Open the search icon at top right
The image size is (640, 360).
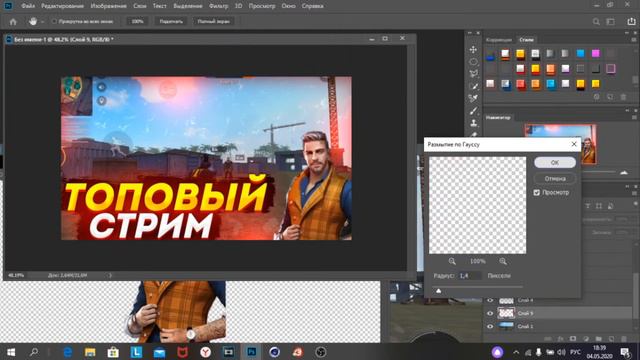point(596,22)
